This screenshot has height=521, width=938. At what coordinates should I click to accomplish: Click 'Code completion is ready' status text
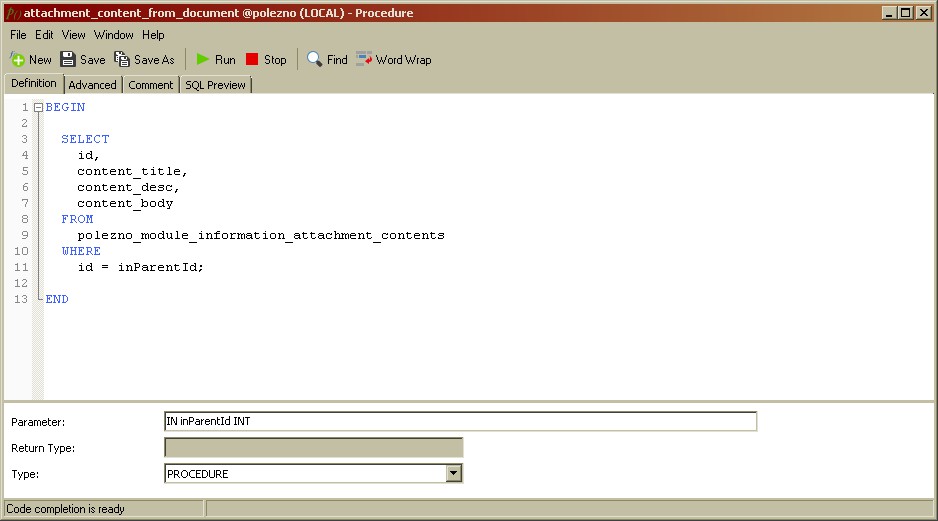[x=65, y=509]
